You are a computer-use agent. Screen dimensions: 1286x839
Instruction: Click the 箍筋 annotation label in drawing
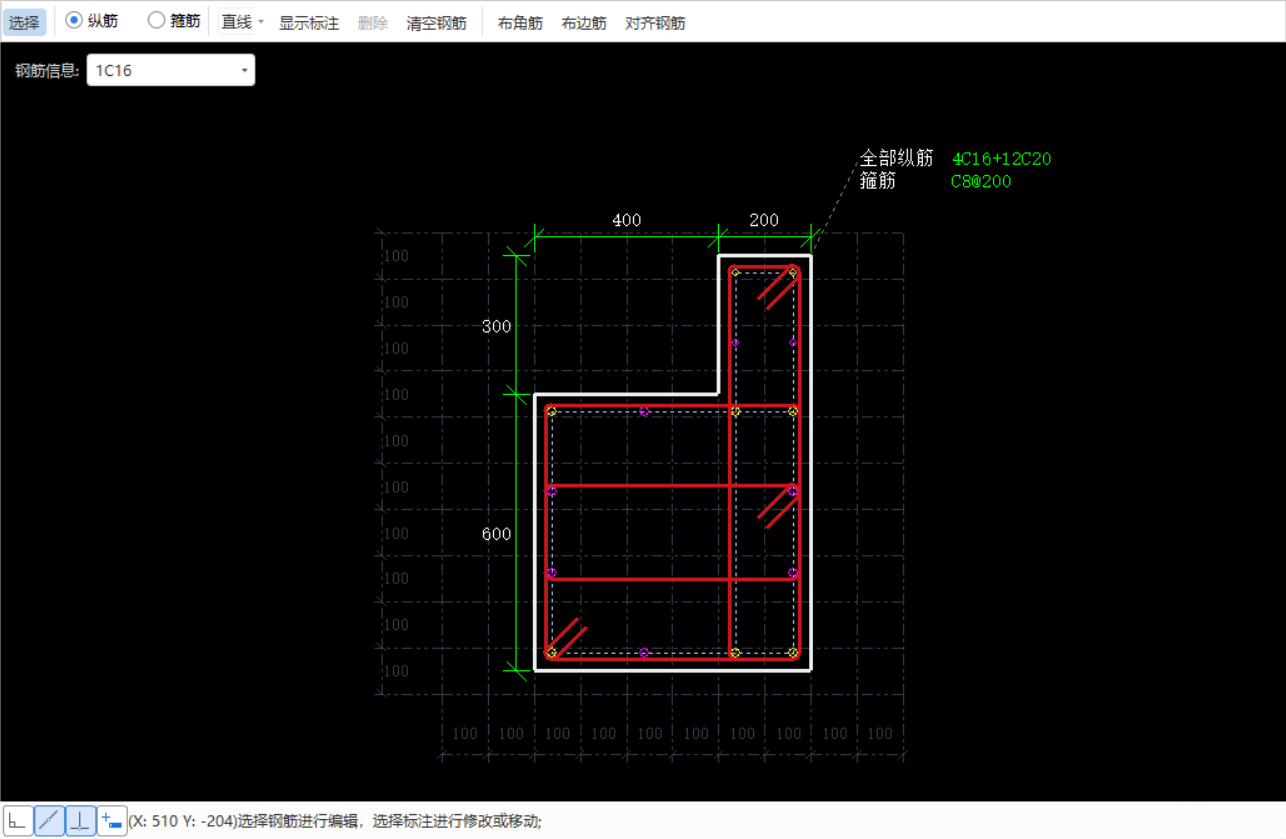[x=878, y=181]
